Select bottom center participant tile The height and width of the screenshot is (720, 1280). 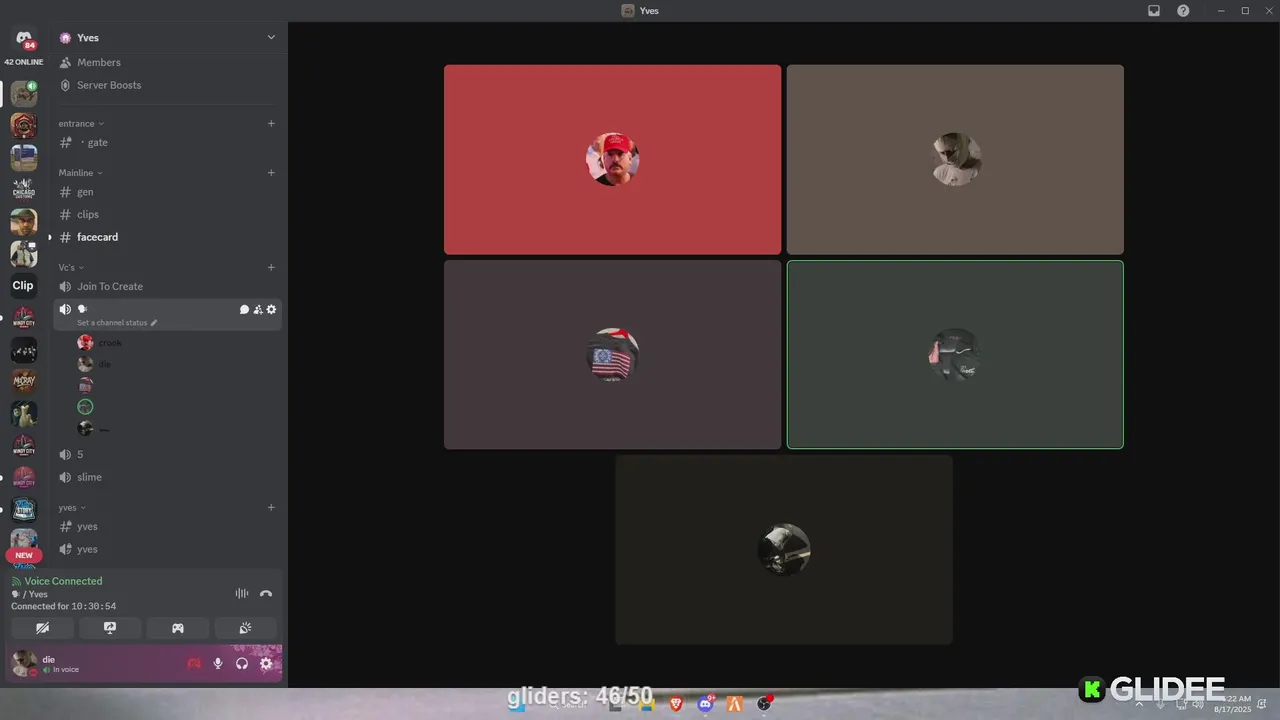pyautogui.click(x=784, y=550)
